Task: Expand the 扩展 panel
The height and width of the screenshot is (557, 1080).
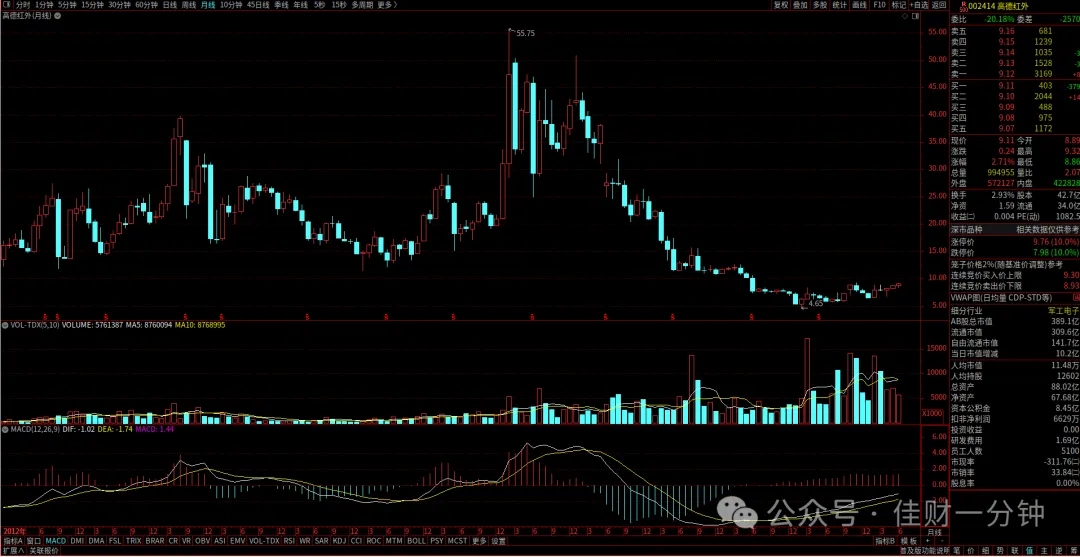Action: [x=12, y=551]
